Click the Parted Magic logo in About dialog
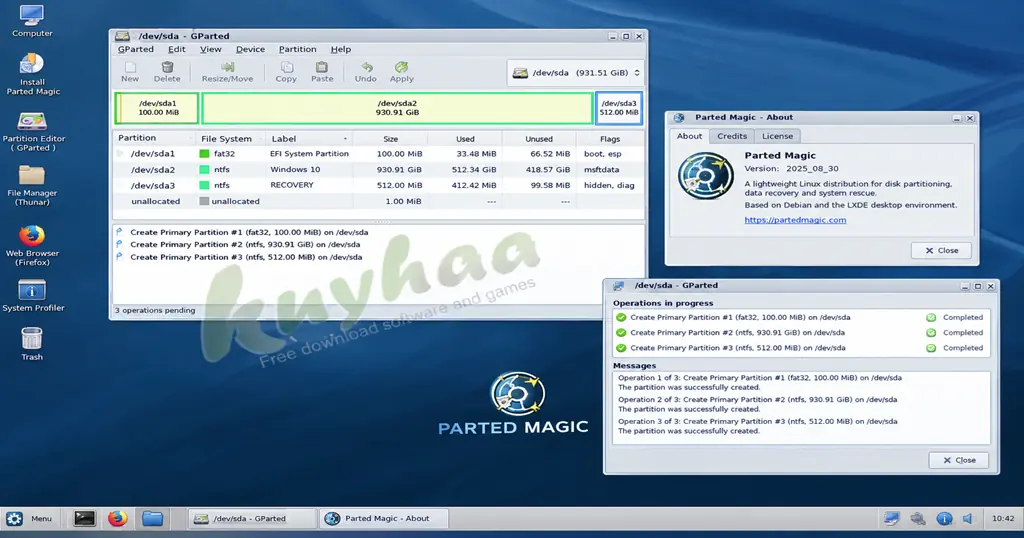 705,176
